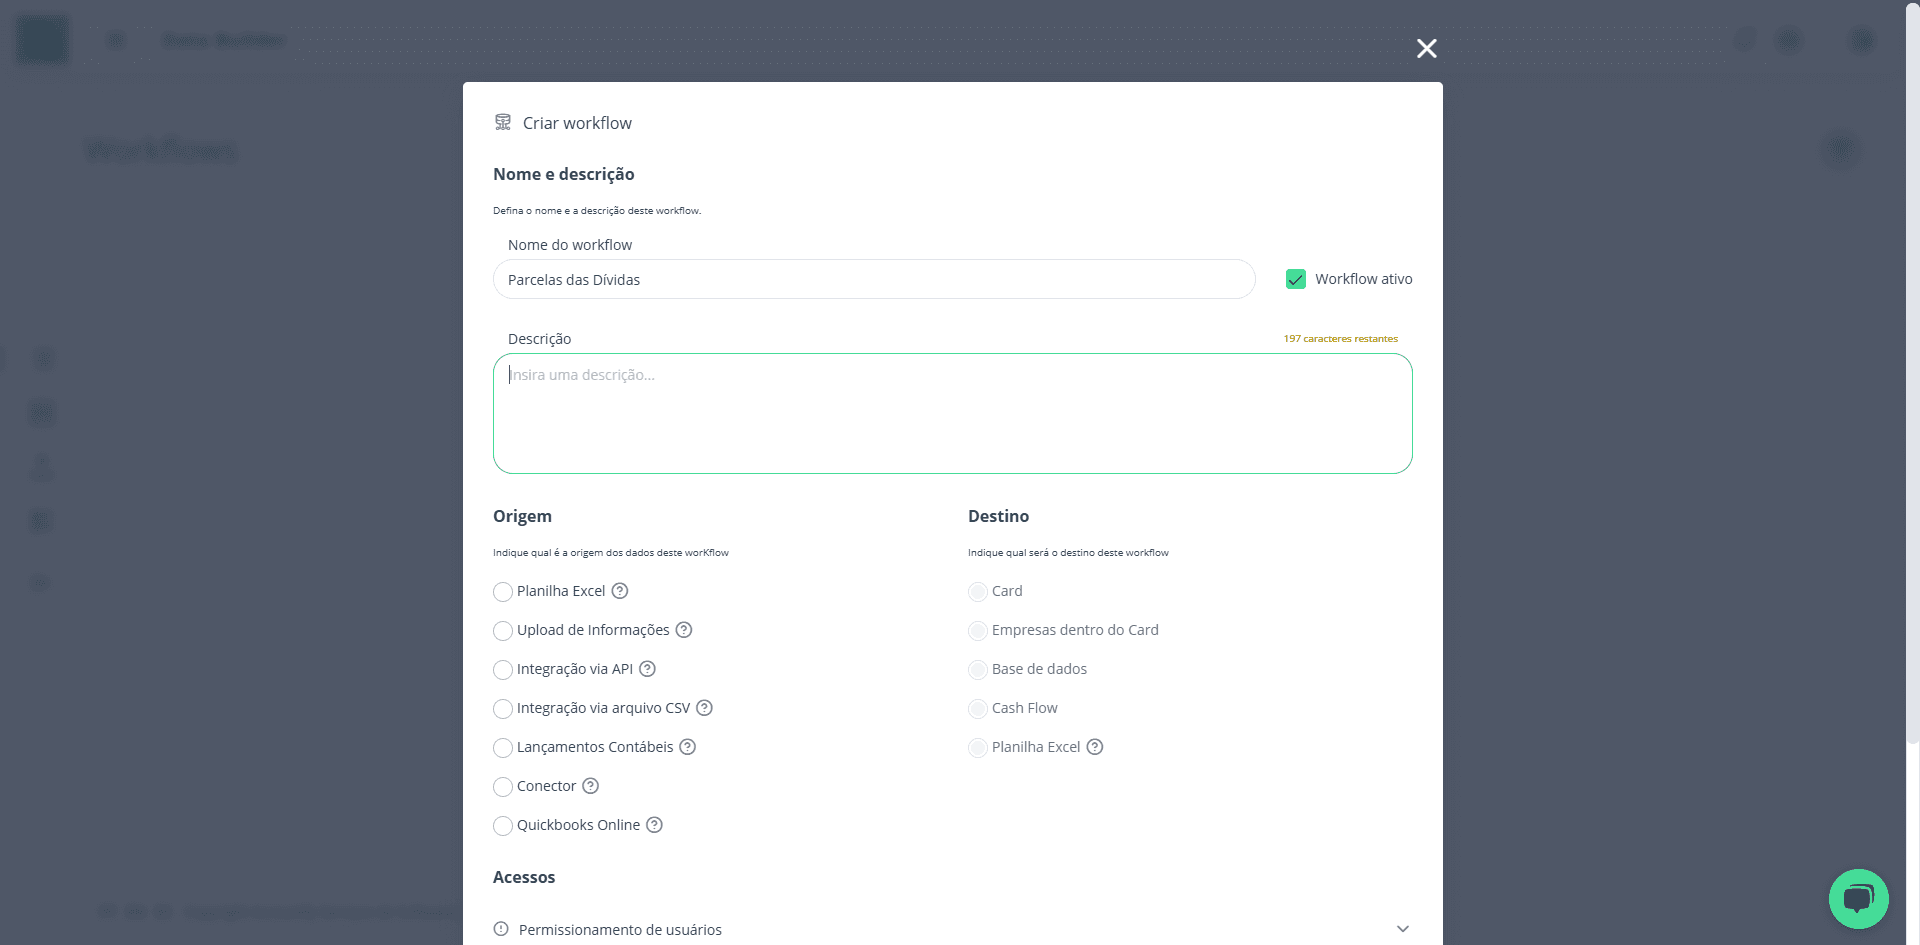Select Empresas dentro do Card destino
The image size is (1920, 945).
click(978, 631)
